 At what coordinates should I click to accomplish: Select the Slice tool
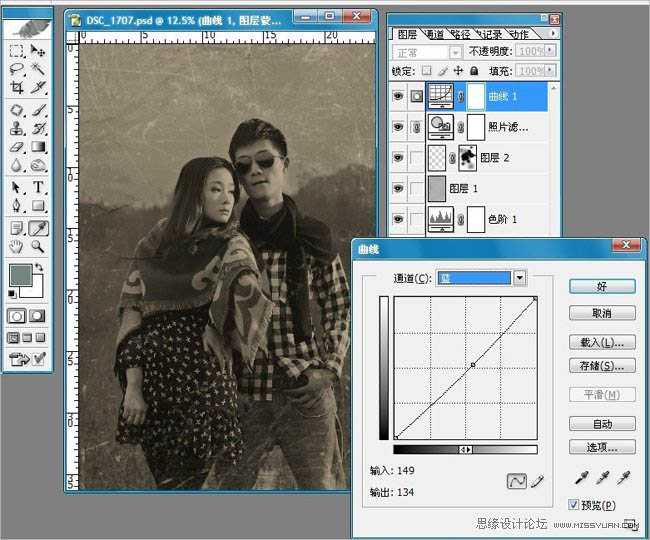tap(38, 87)
